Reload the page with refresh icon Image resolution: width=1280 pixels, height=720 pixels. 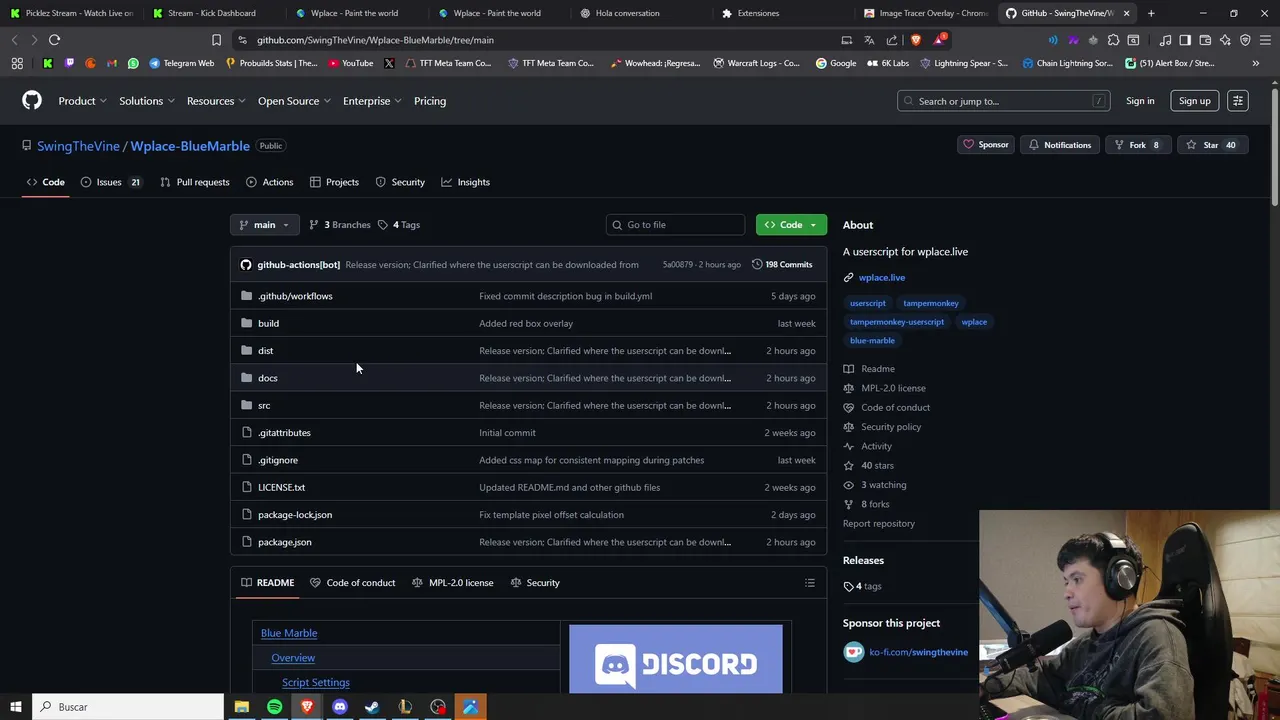click(x=54, y=40)
